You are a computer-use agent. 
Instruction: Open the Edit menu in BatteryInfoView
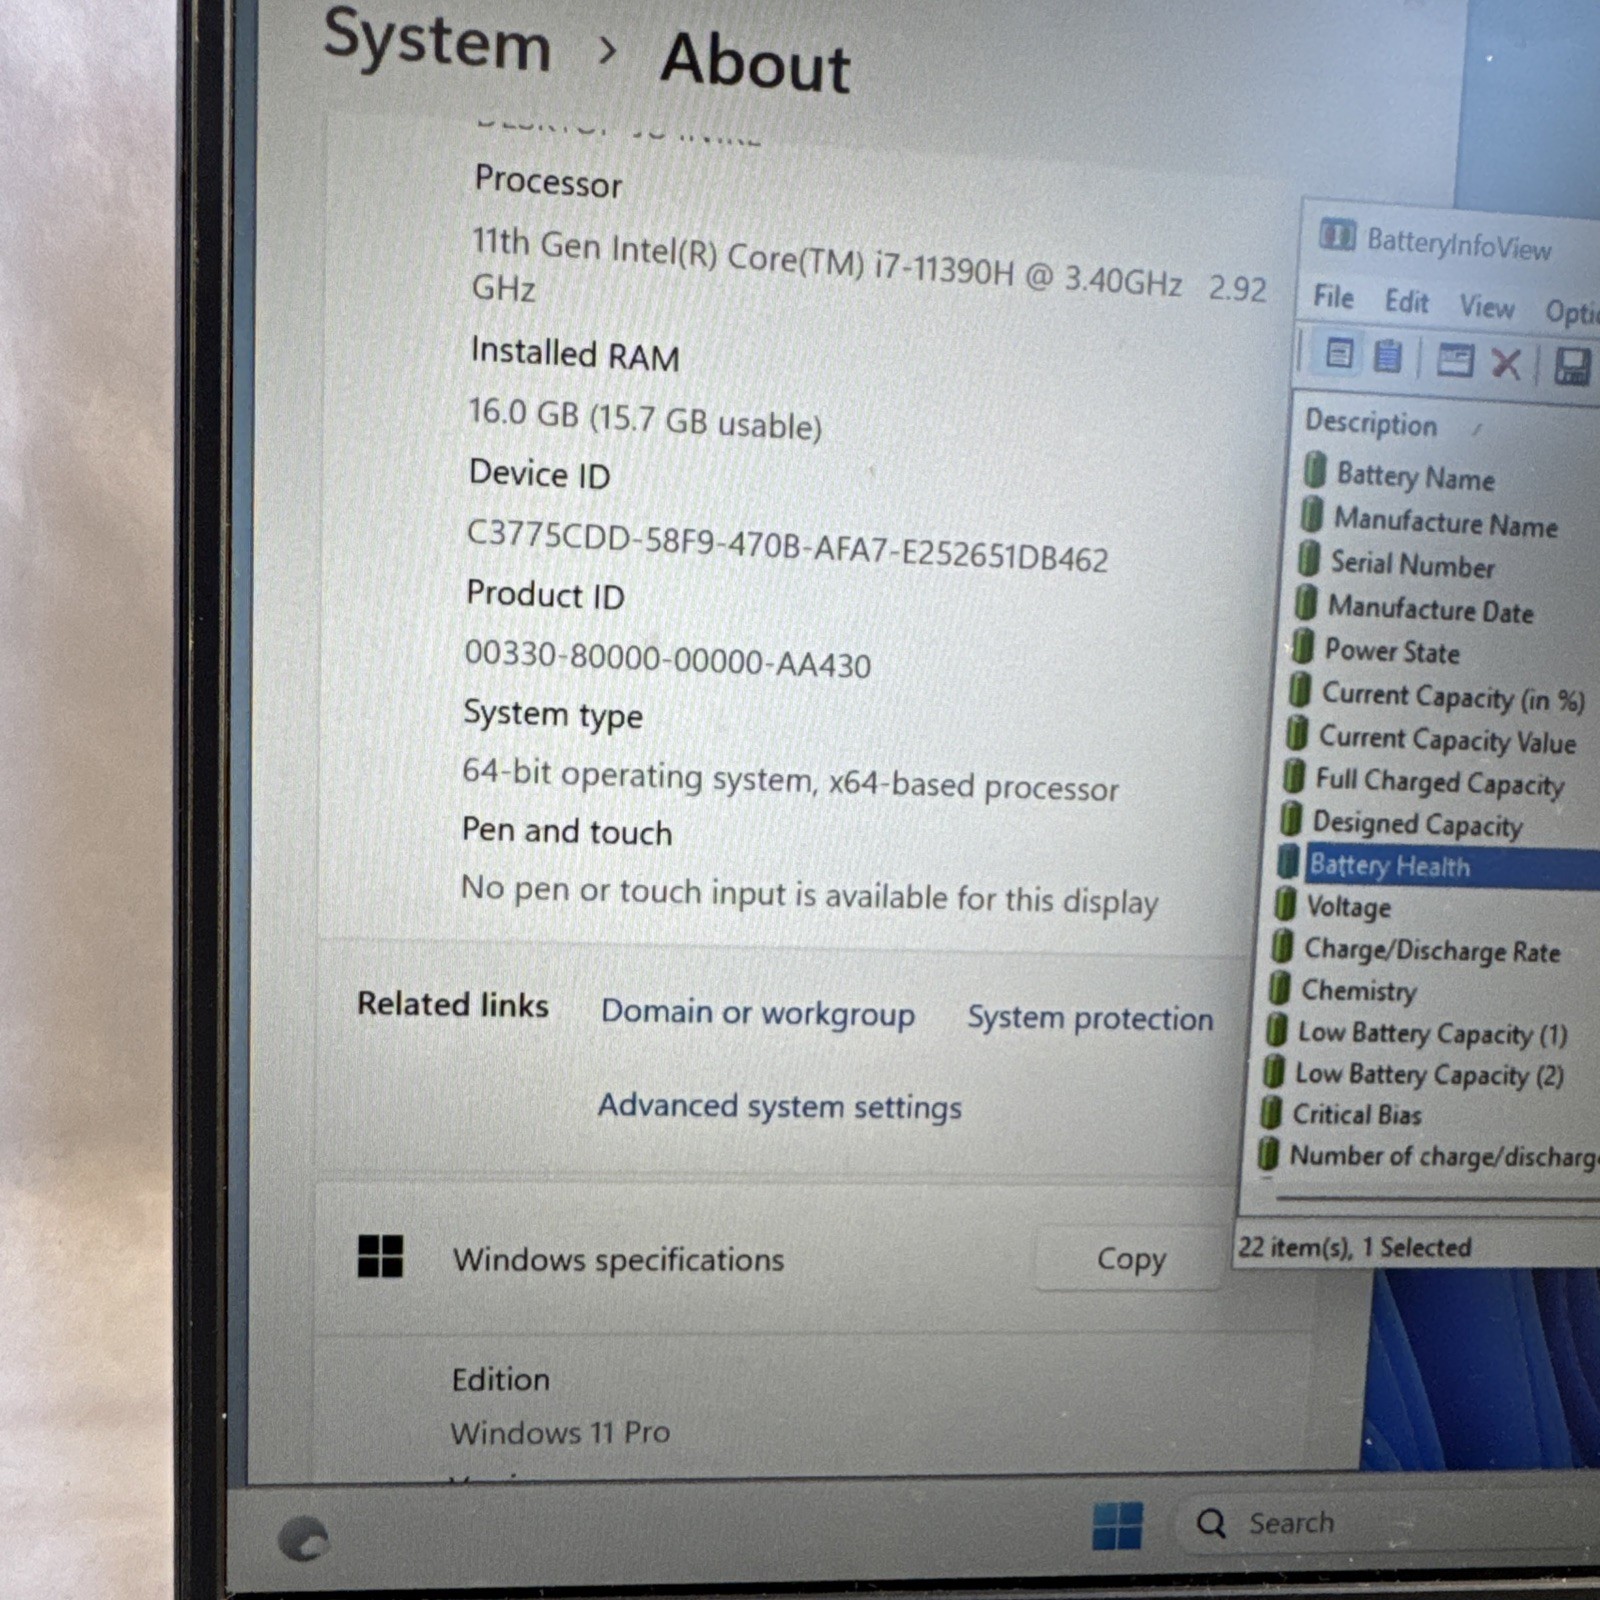pyautogui.click(x=1407, y=301)
